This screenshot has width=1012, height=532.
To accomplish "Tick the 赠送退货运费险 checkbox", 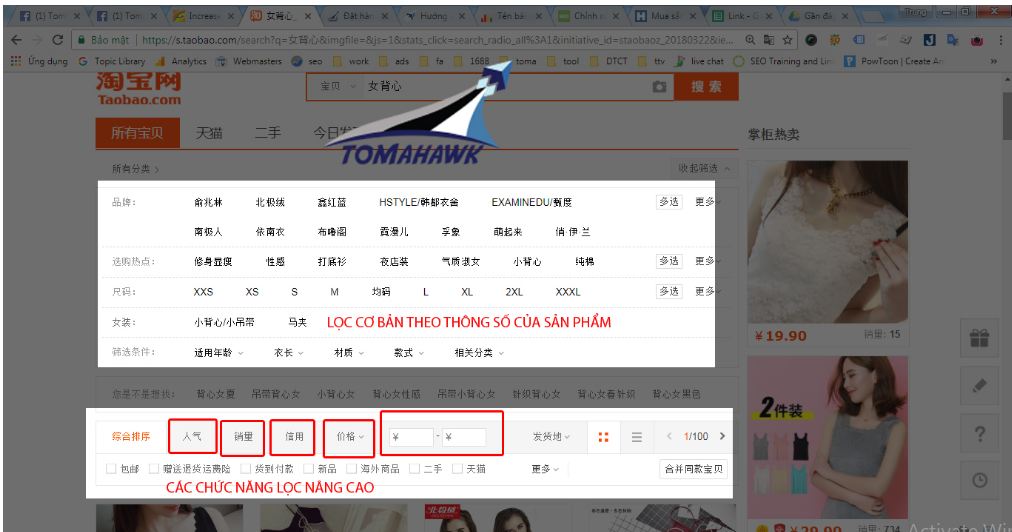I will coord(154,469).
